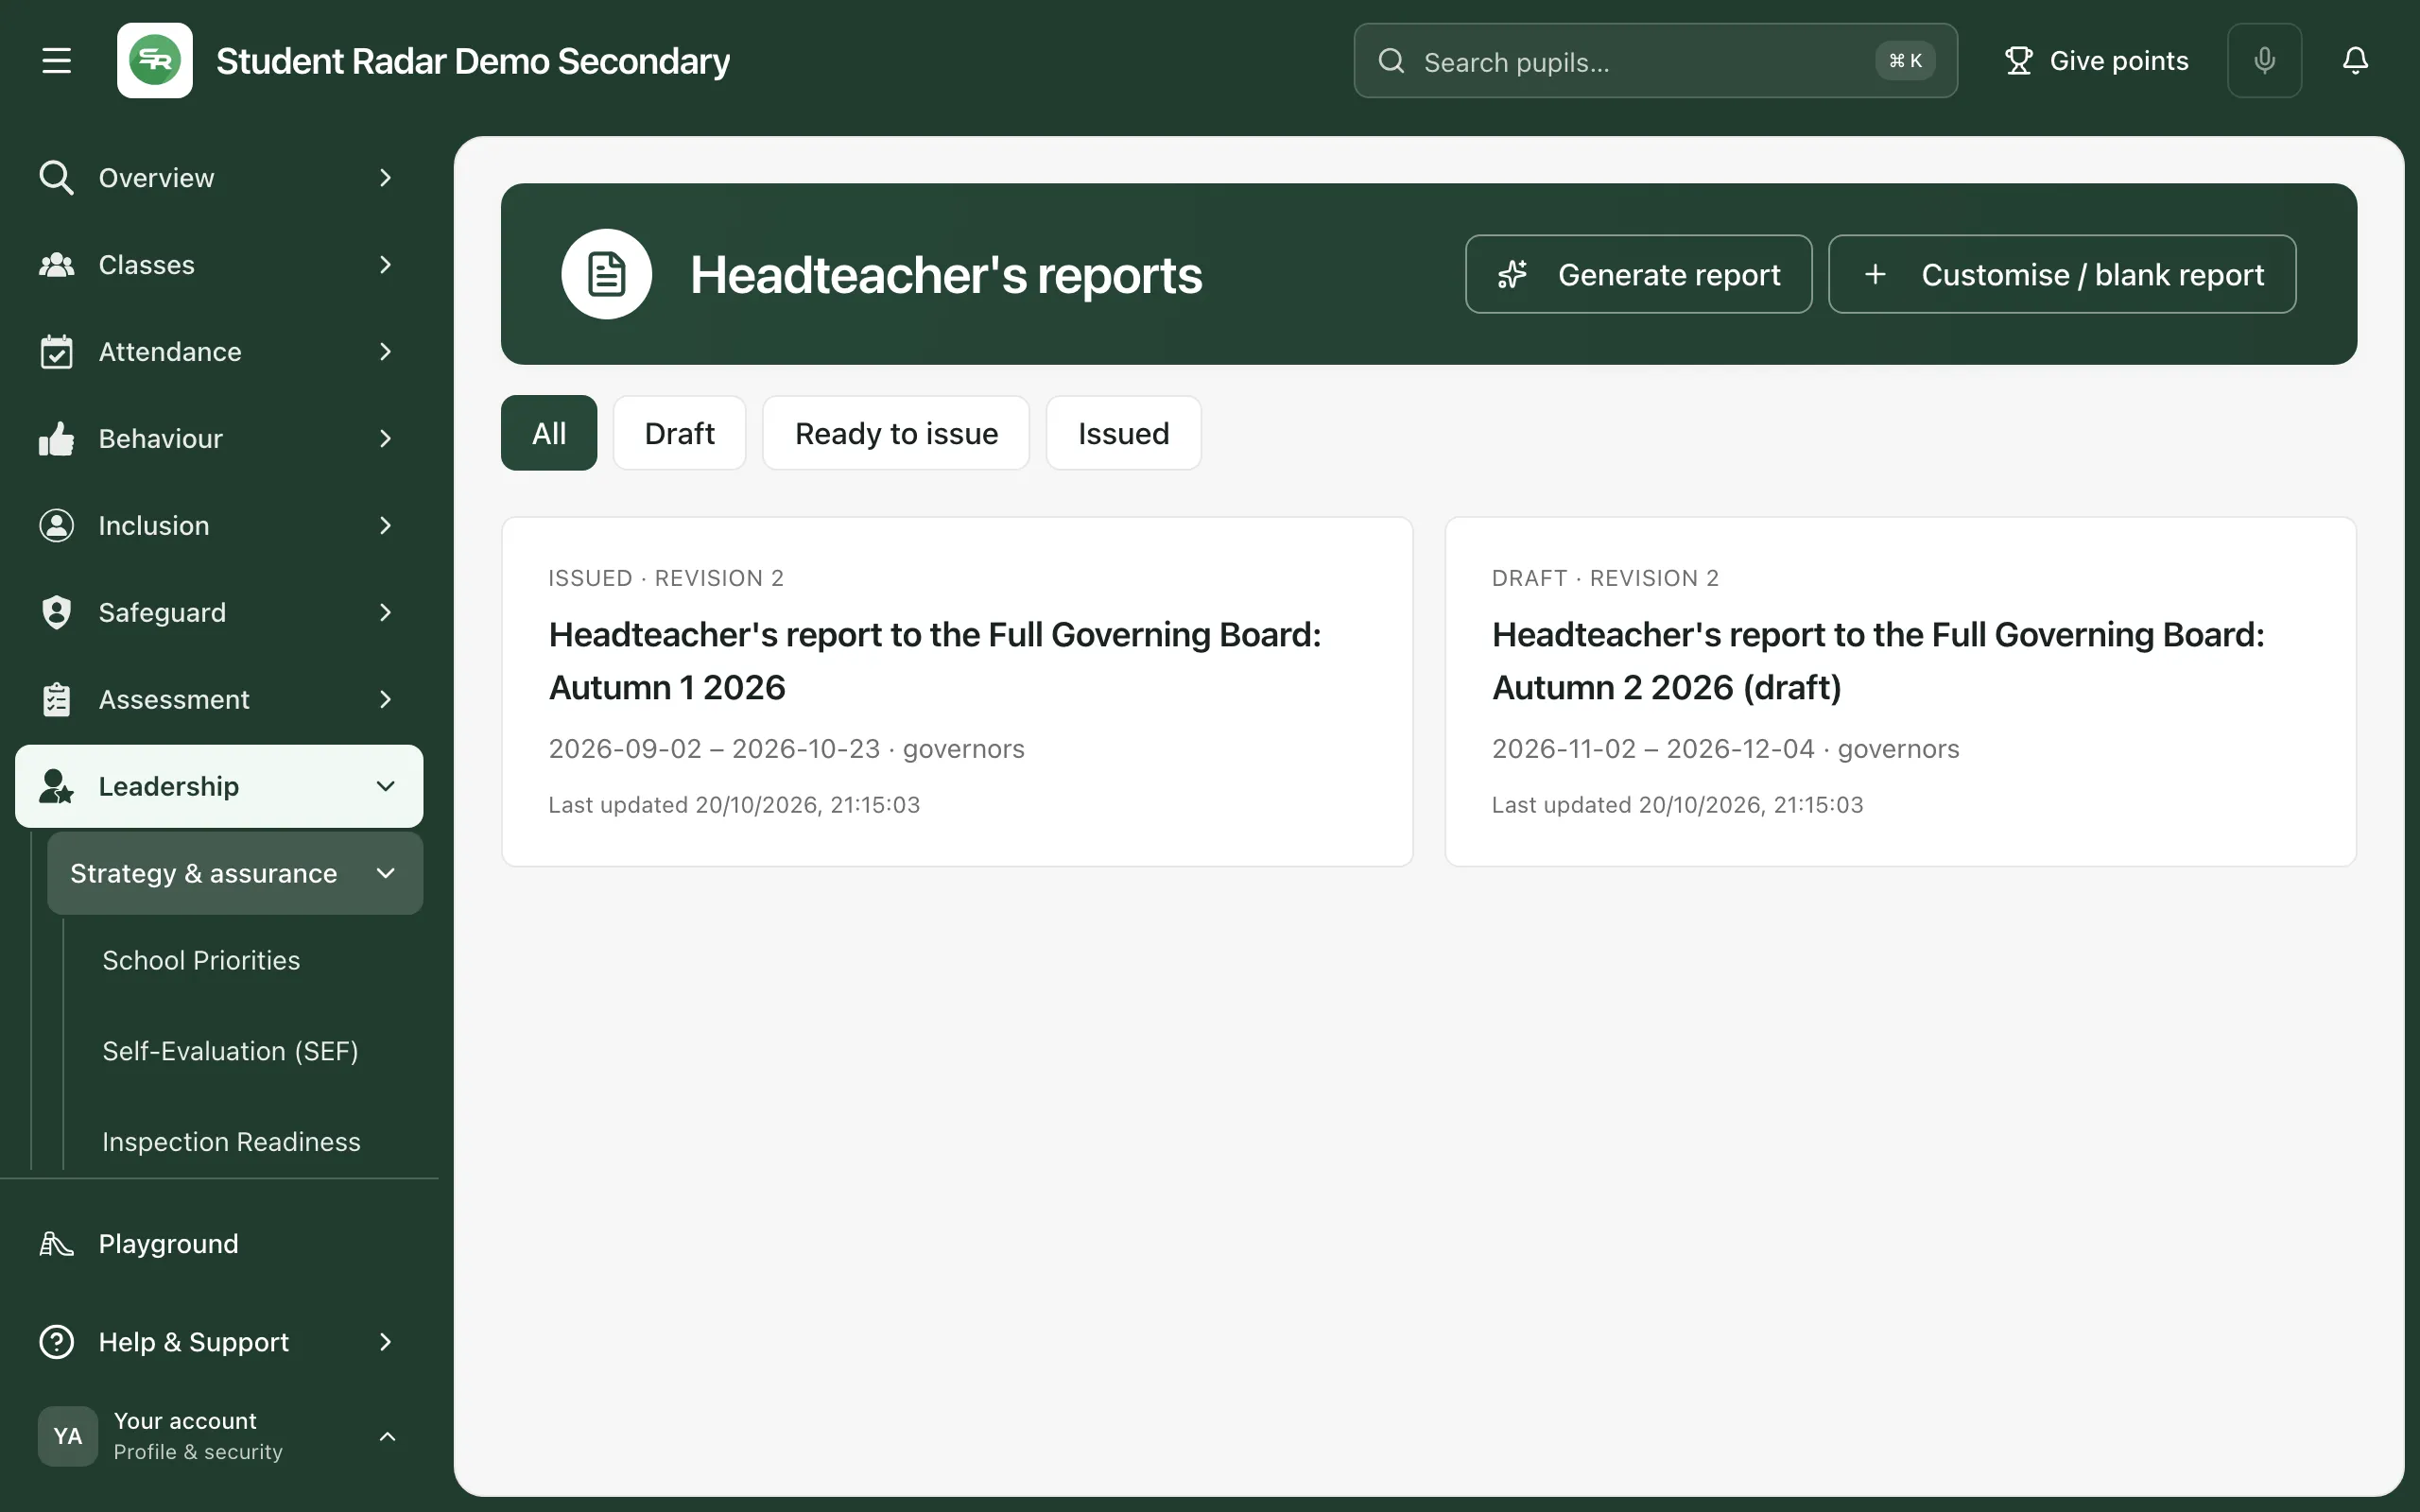
Task: Click the YA account avatar
Action: pos(68,1436)
